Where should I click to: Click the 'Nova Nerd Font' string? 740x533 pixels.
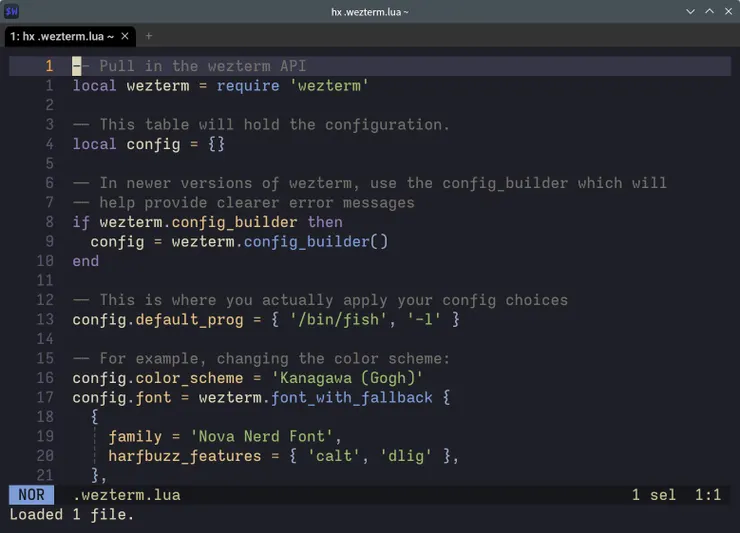click(261, 437)
